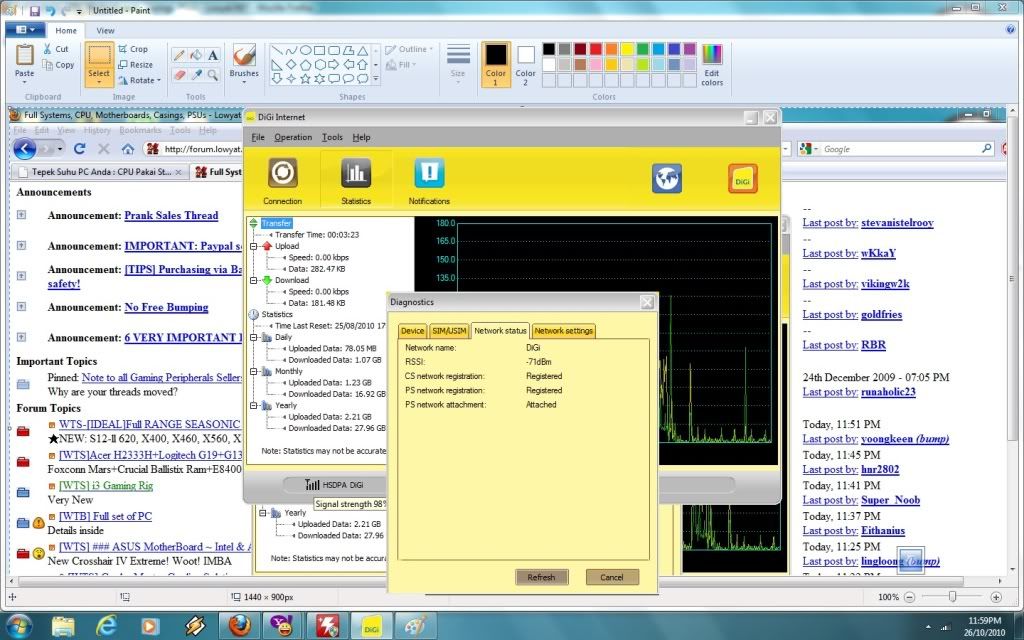
Task: Pick the red color swatch in palette
Action: [597, 48]
